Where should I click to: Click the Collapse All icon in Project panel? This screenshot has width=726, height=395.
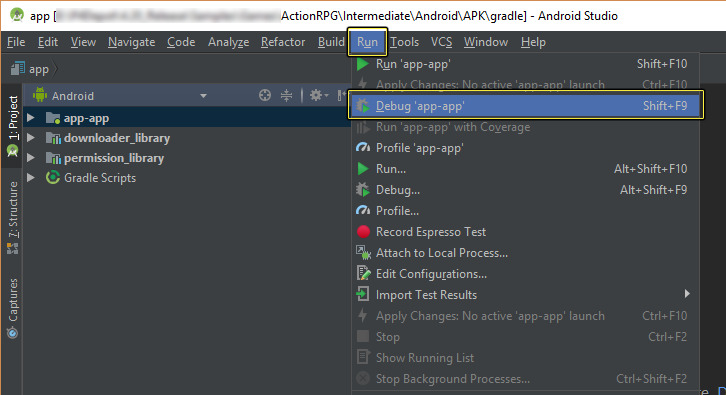point(287,95)
